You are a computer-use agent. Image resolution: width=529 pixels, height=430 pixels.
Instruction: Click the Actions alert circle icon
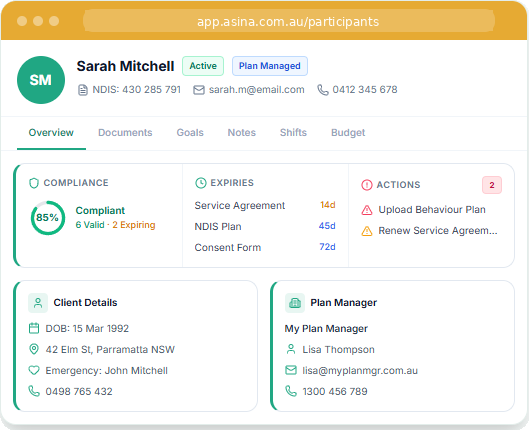[367, 185]
